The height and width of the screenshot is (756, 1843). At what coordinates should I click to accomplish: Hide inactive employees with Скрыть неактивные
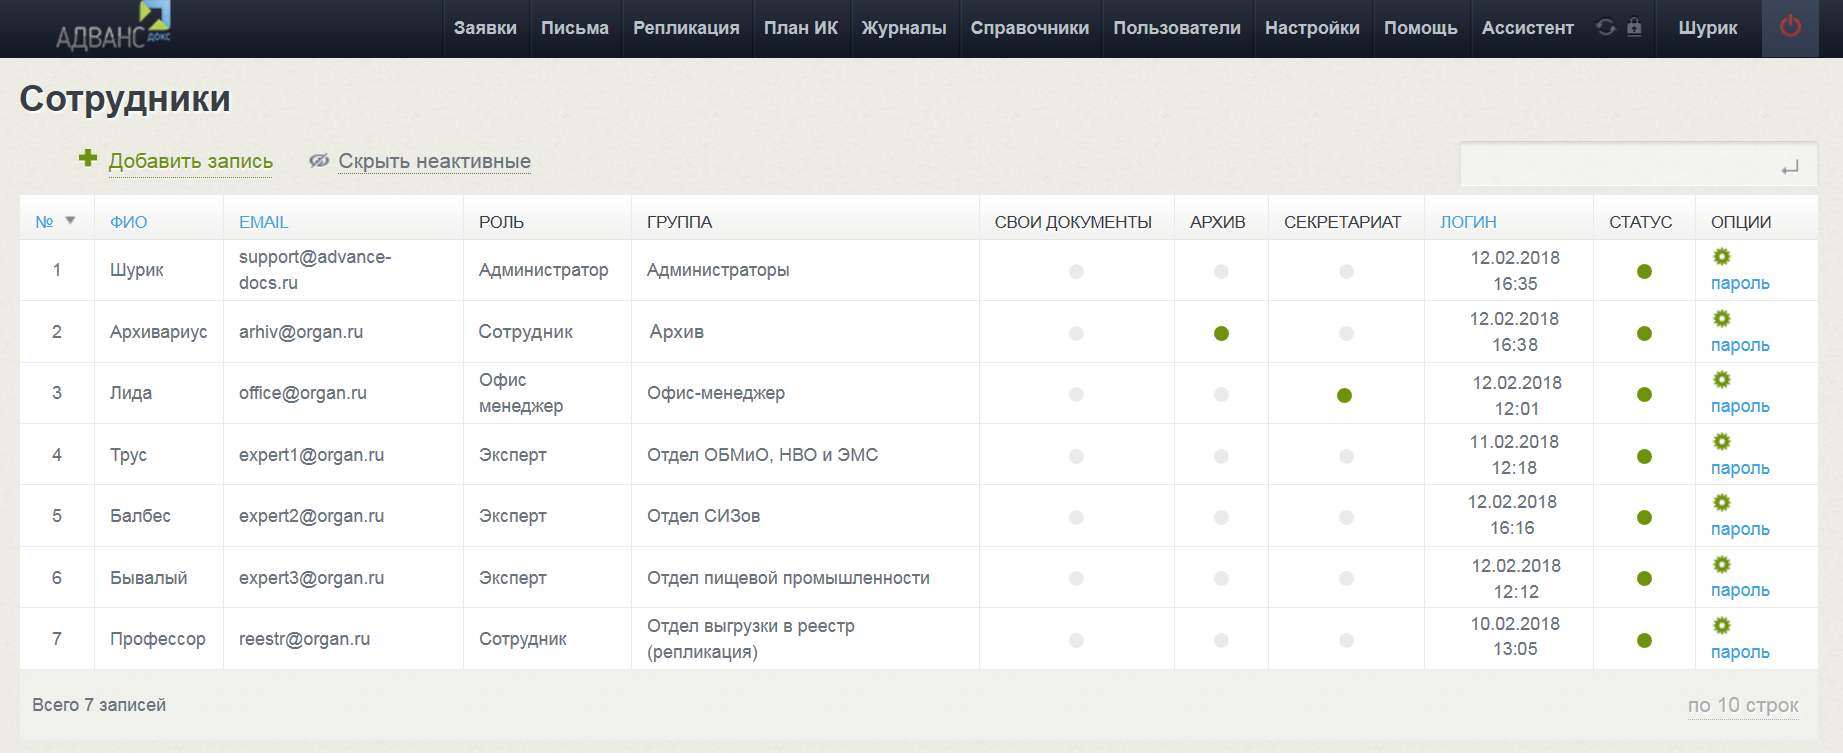click(434, 161)
